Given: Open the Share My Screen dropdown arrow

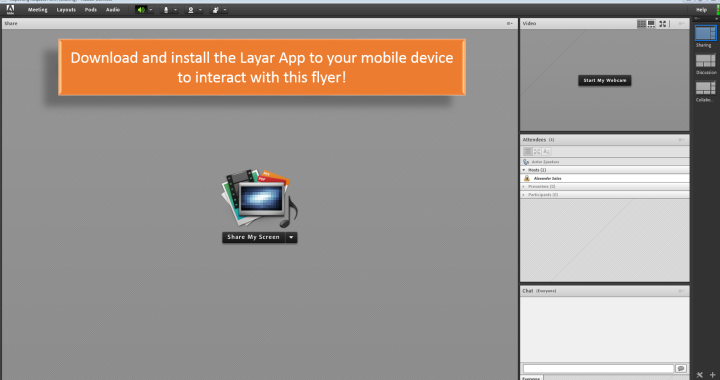Looking at the screenshot, I should pos(291,237).
